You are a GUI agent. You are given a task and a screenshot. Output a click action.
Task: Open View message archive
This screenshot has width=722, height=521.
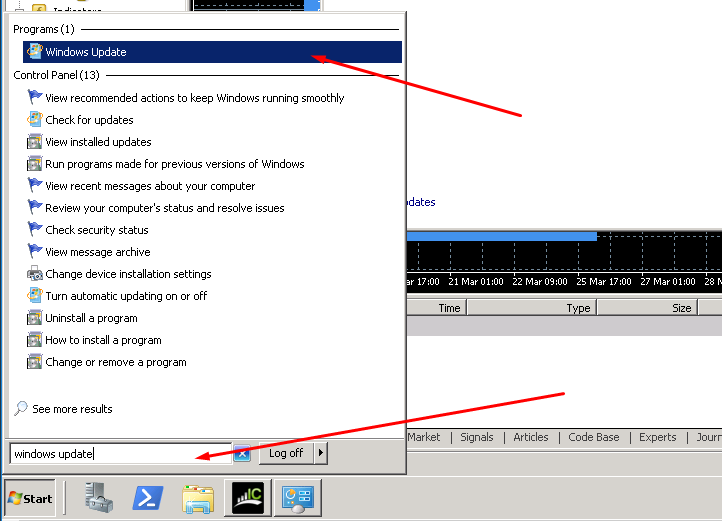98,252
